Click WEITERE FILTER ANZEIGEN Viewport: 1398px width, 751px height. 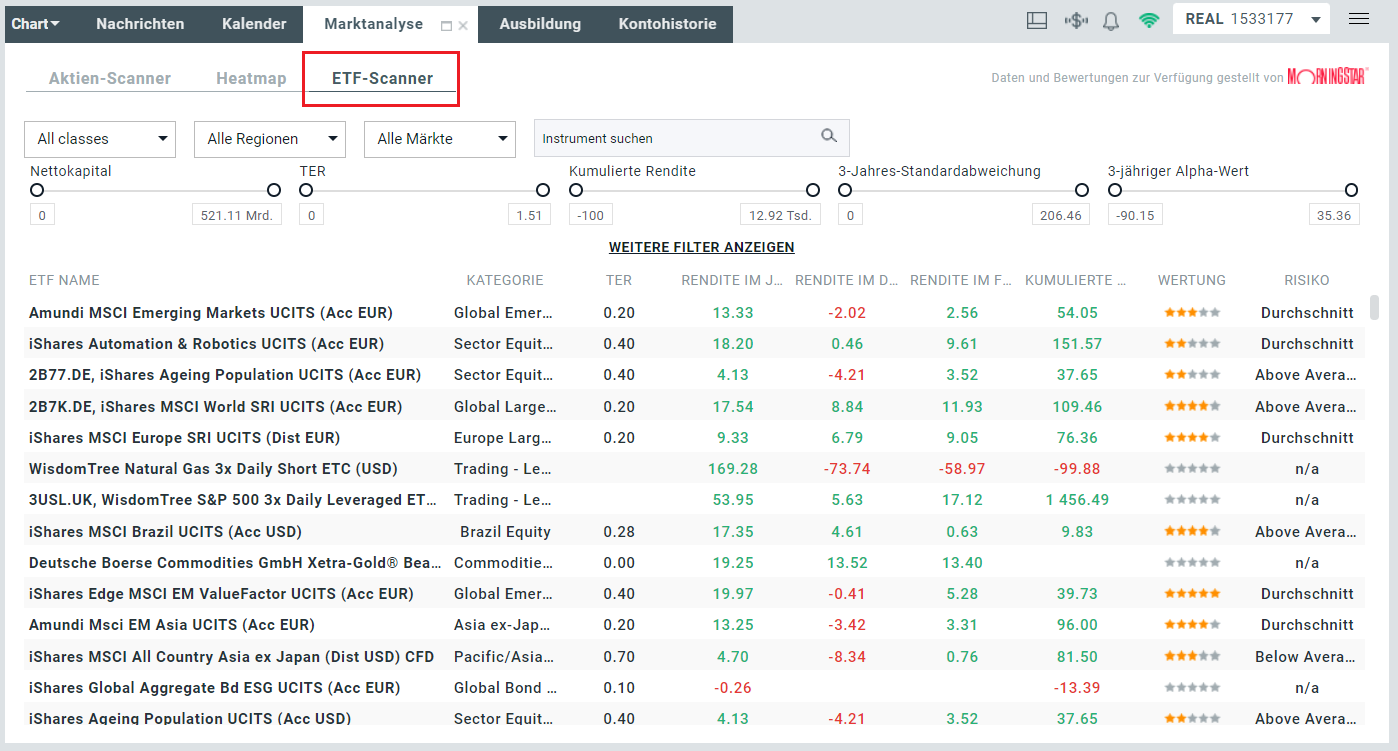click(x=702, y=247)
